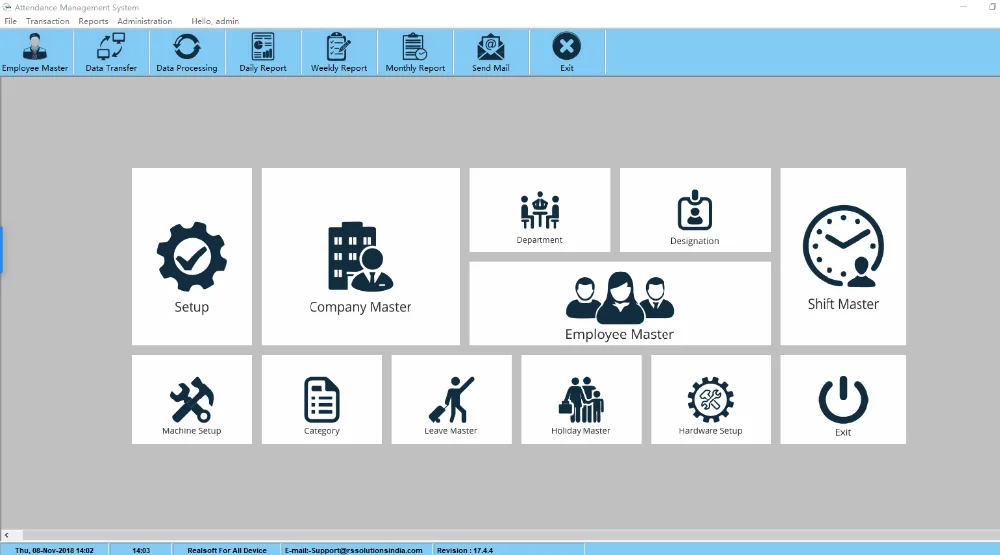Open Monthly Report from the toolbar

pyautogui.click(x=415, y=53)
